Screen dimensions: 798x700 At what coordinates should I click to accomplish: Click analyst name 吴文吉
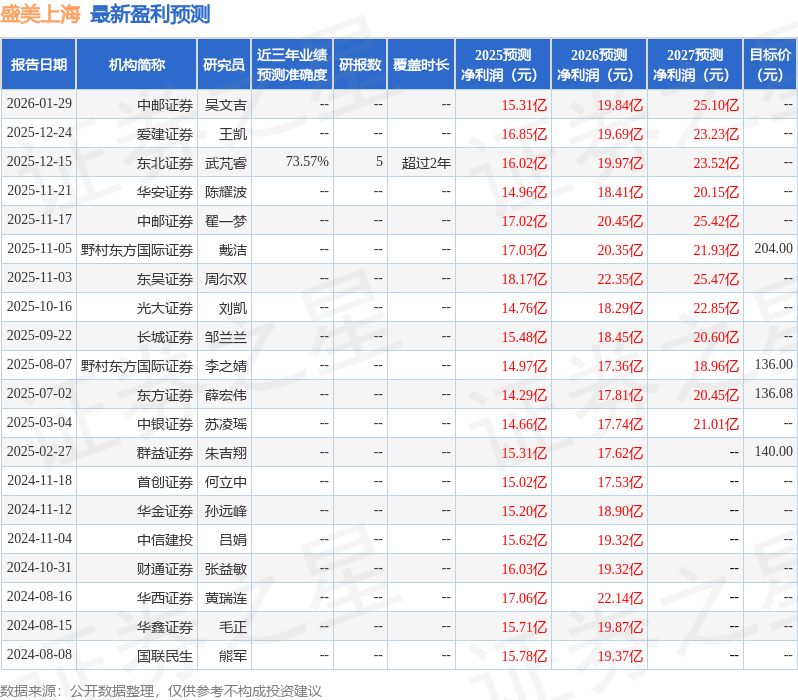(x=226, y=104)
